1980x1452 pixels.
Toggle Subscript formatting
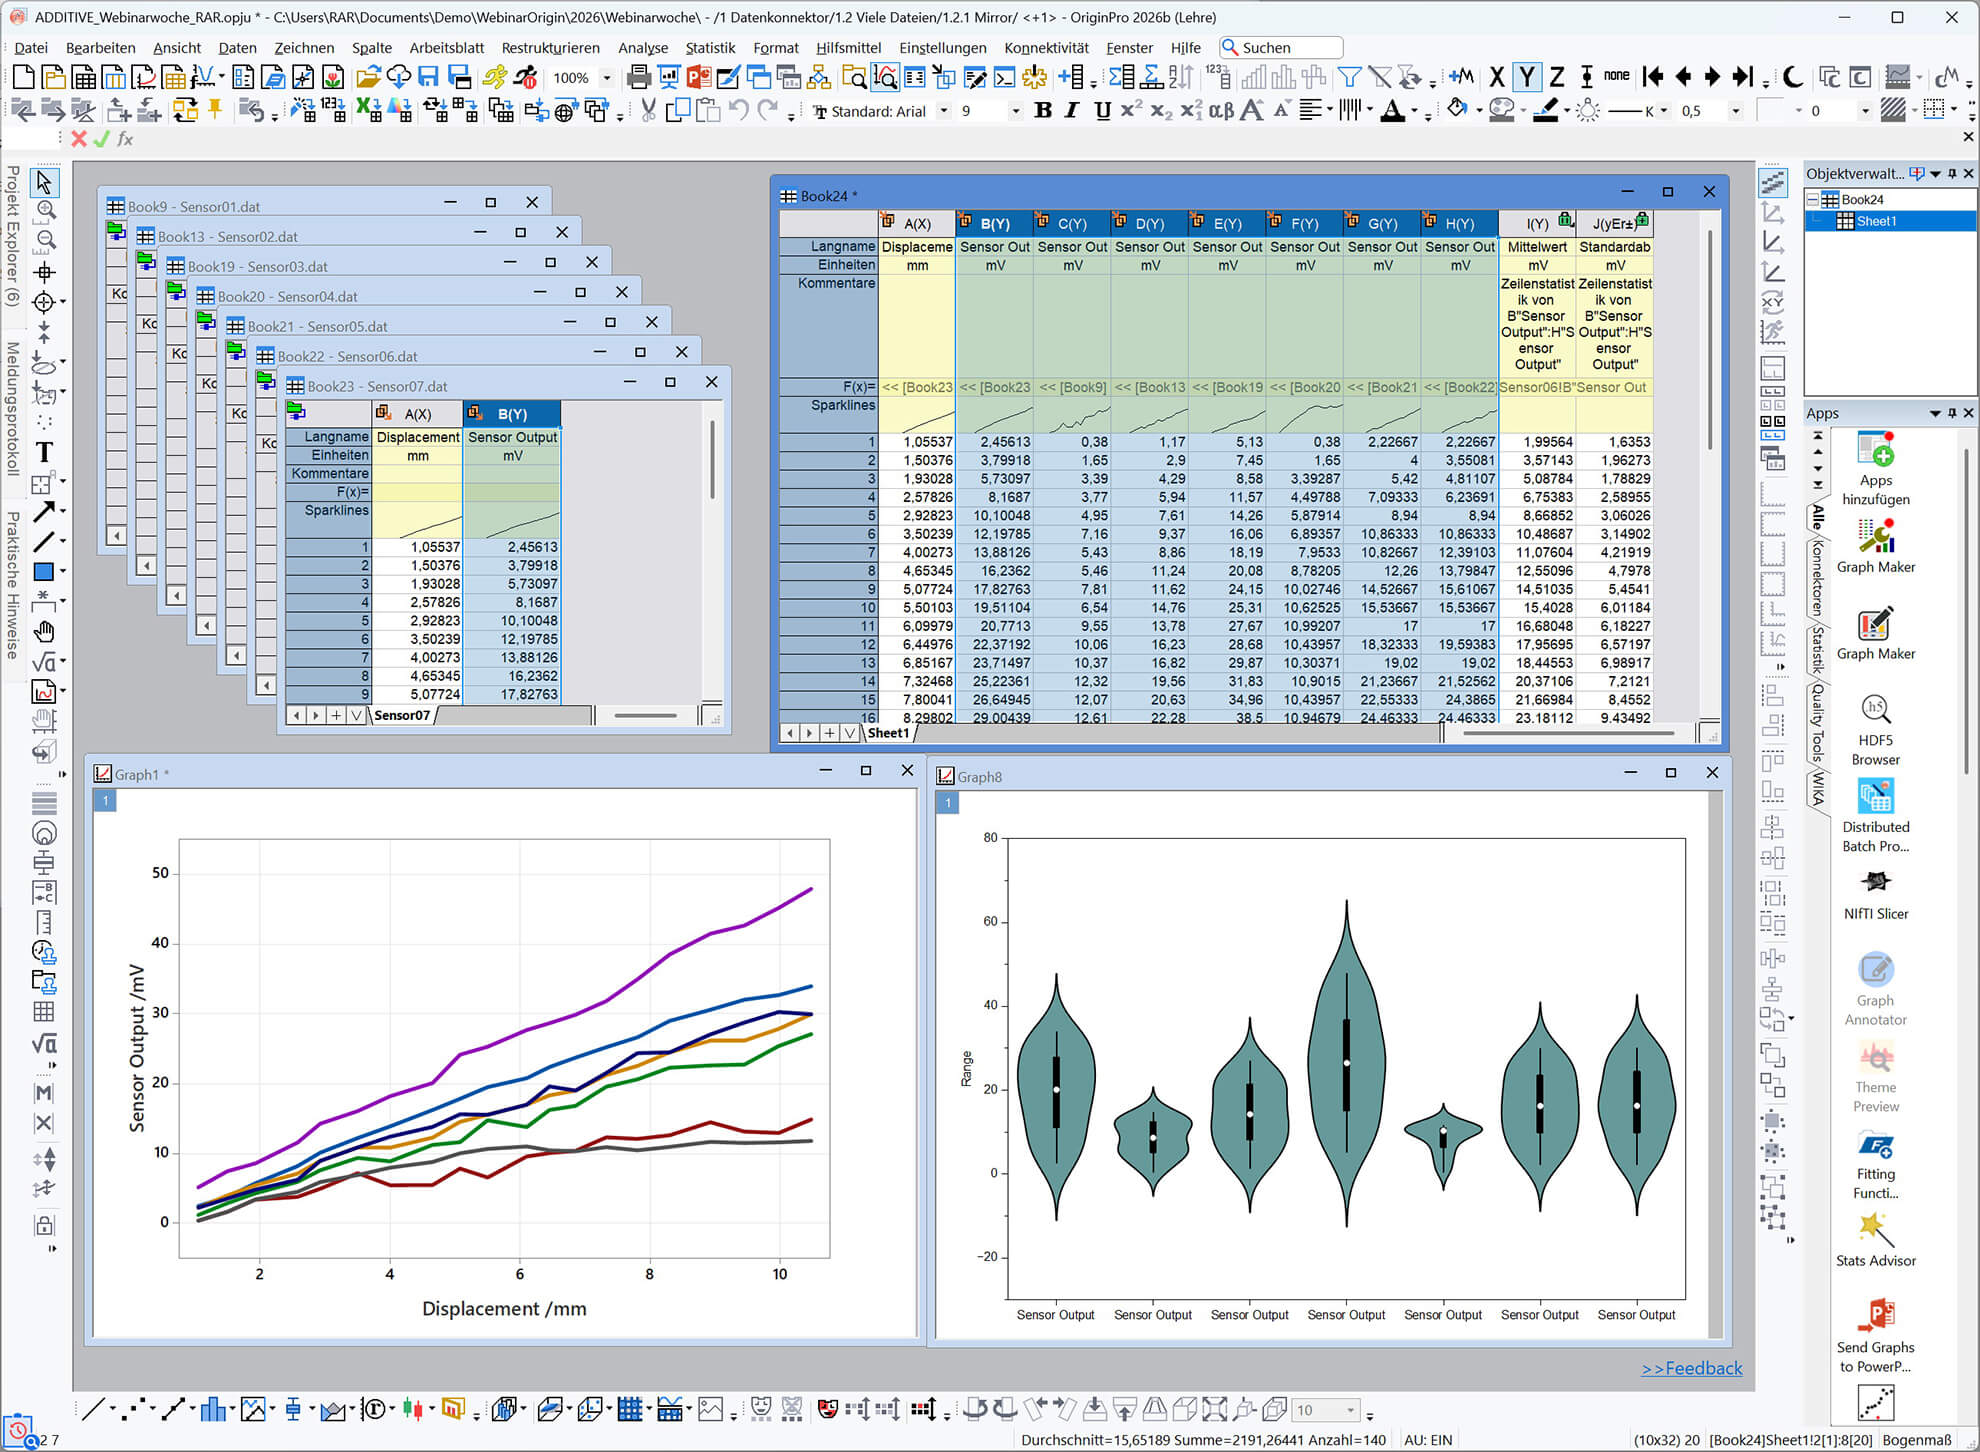click(x=1160, y=110)
